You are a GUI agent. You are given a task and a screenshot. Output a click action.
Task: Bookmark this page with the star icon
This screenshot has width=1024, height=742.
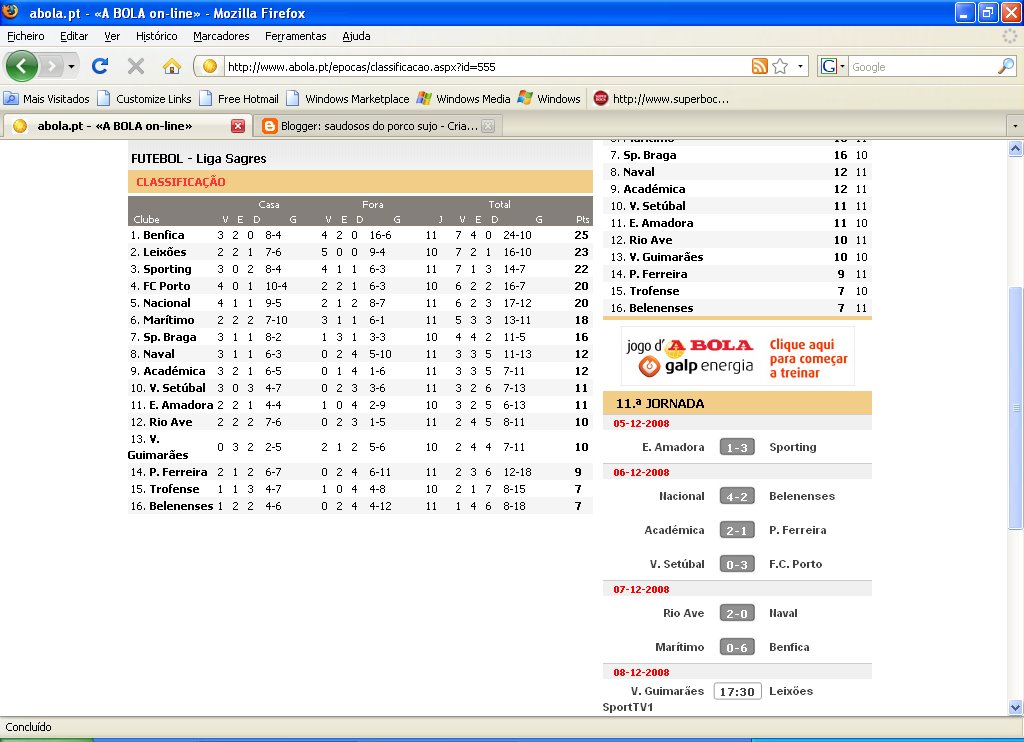(x=780, y=66)
